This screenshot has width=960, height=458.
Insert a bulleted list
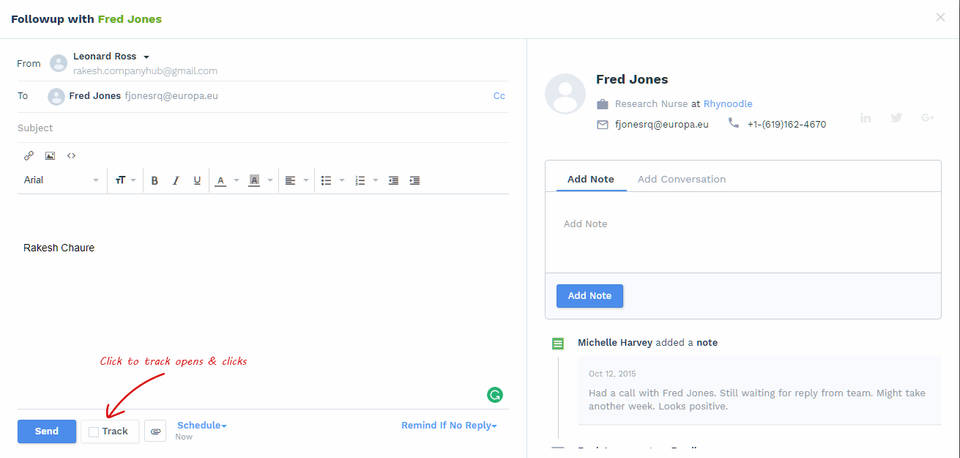pos(326,181)
